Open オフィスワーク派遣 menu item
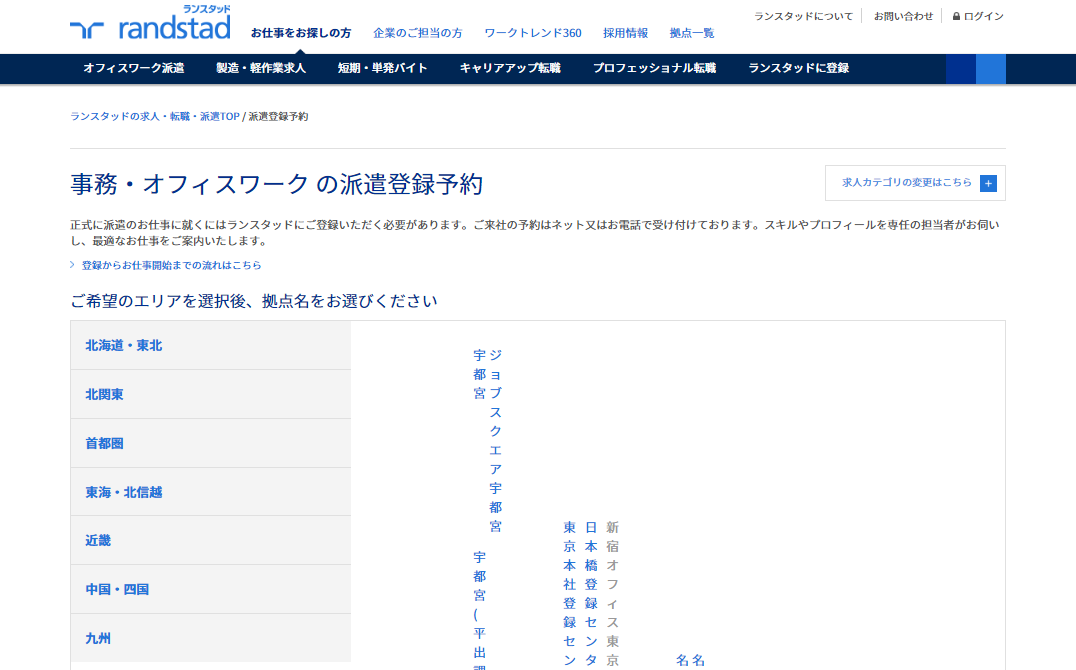This screenshot has width=1076, height=670. (x=134, y=68)
